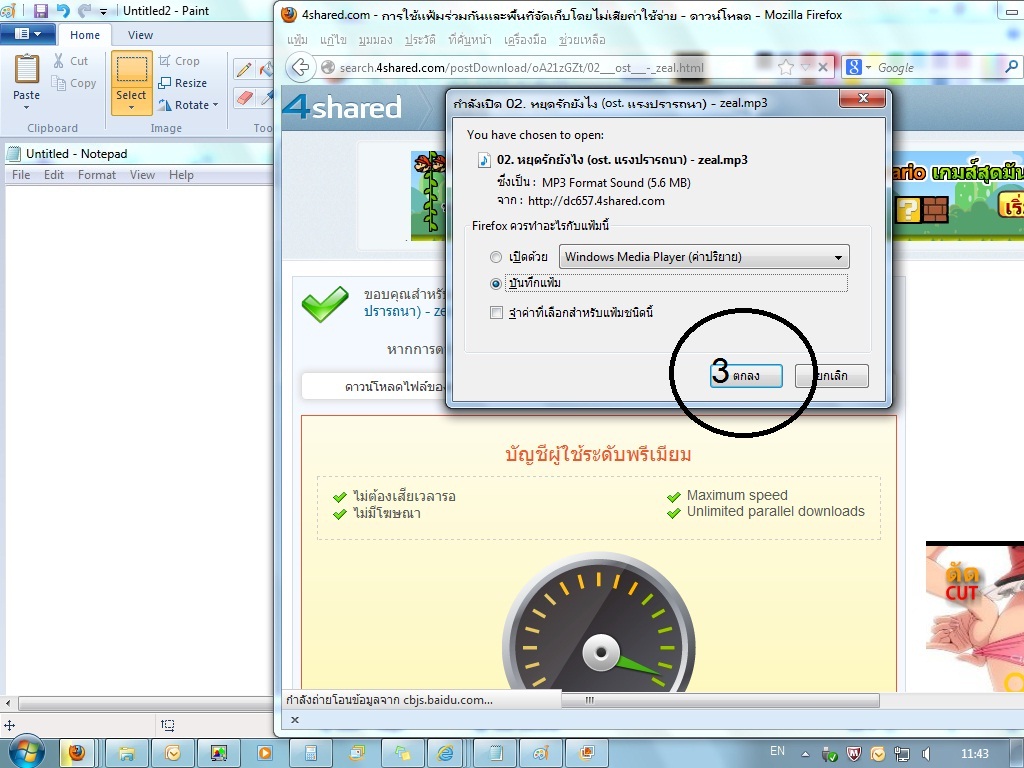1024x768 pixels.
Task: Select the บันทึกแฟ้ม radio button
Action: (x=496, y=284)
